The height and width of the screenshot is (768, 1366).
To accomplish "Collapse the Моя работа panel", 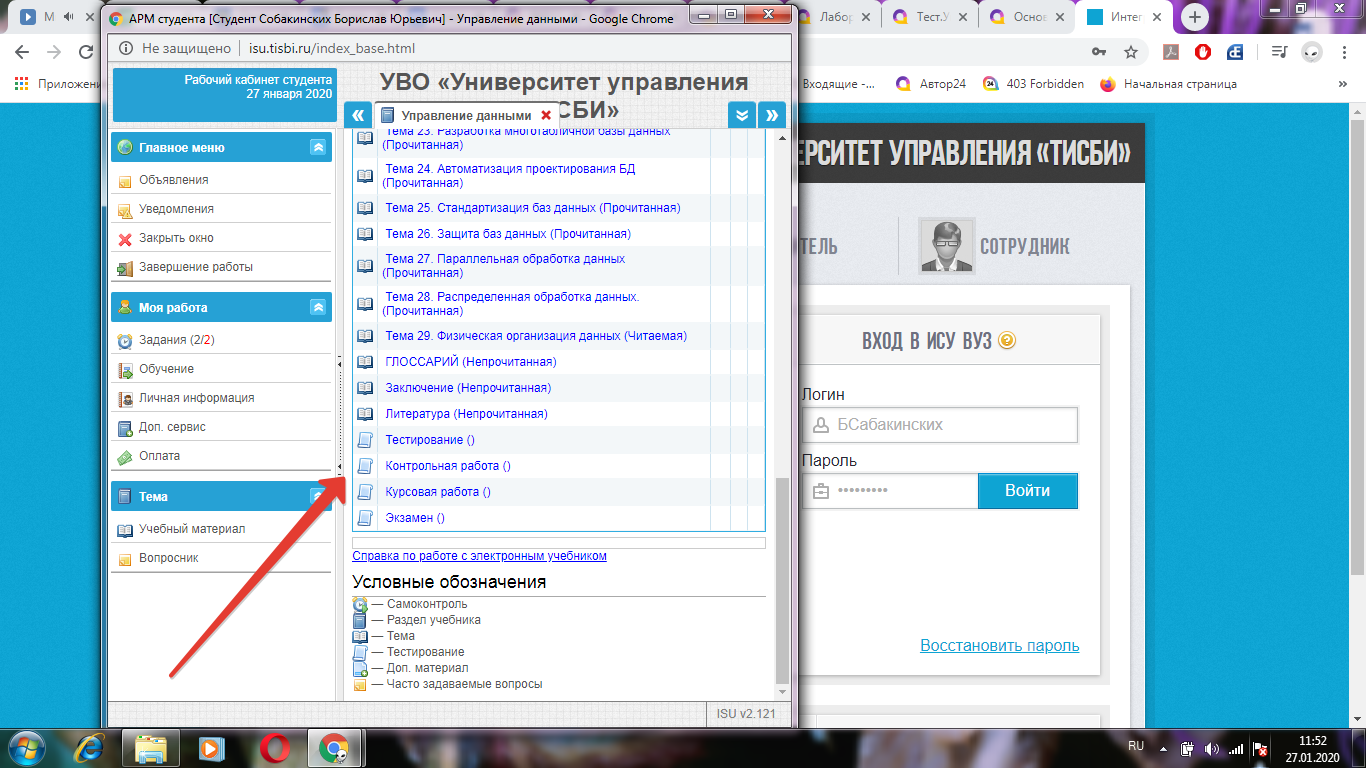I will tap(318, 307).
